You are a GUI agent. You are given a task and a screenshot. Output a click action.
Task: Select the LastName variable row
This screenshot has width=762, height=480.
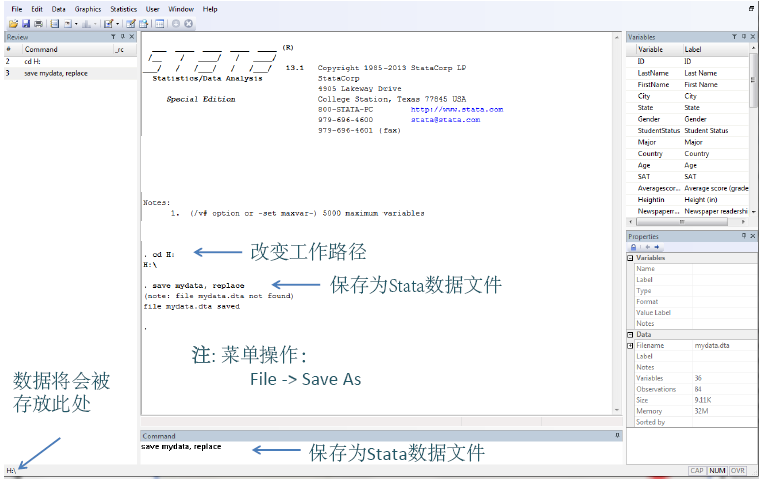pyautogui.click(x=688, y=73)
